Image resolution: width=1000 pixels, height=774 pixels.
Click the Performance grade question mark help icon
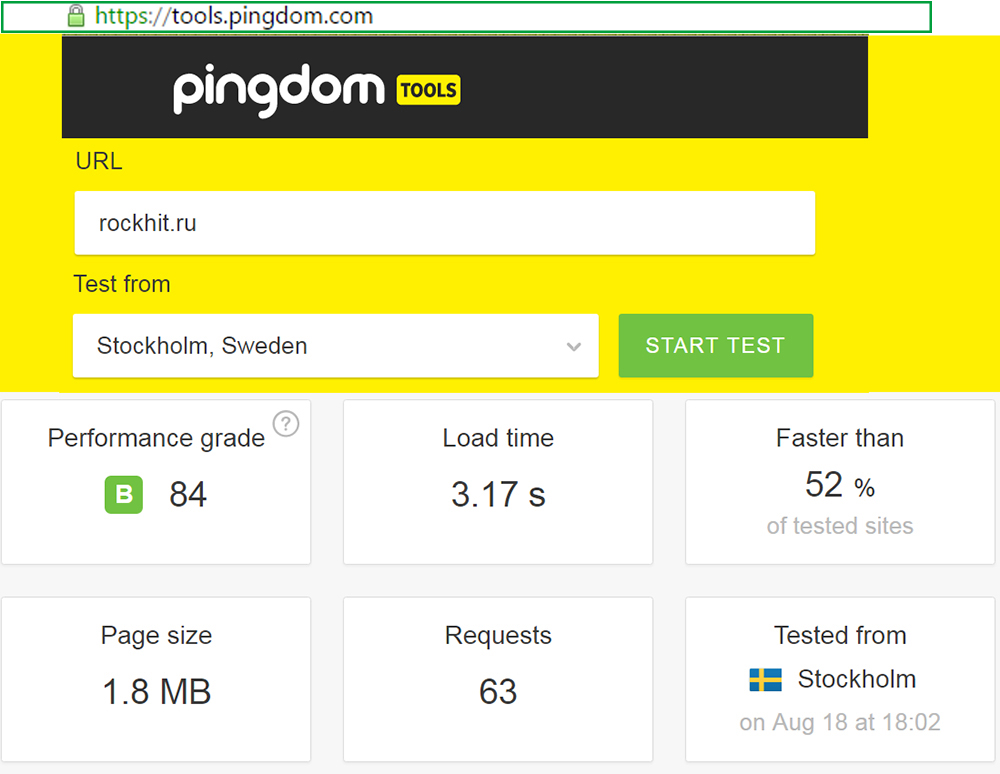(x=286, y=424)
